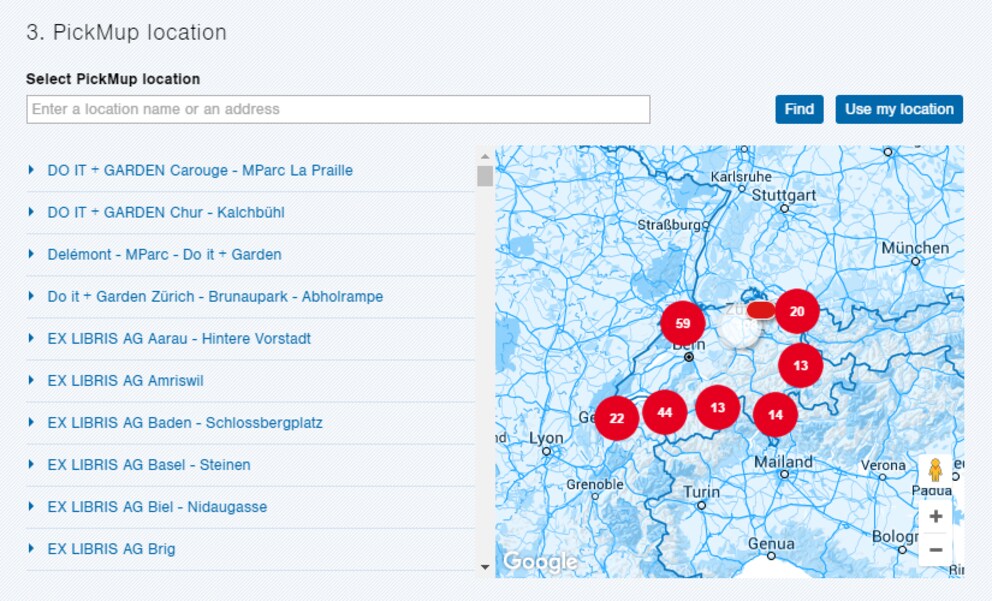Open Delémont - MParc - Do it + Garden
Viewport: 992px width, 601px height.
[164, 254]
